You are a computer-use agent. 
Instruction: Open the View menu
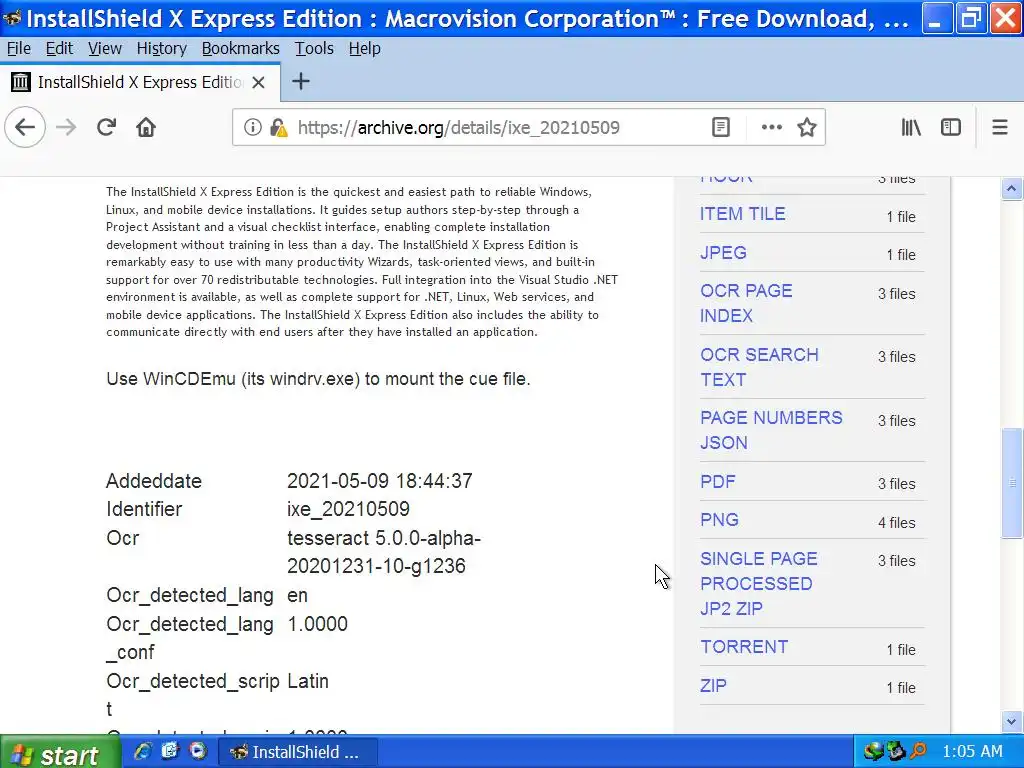[104, 48]
